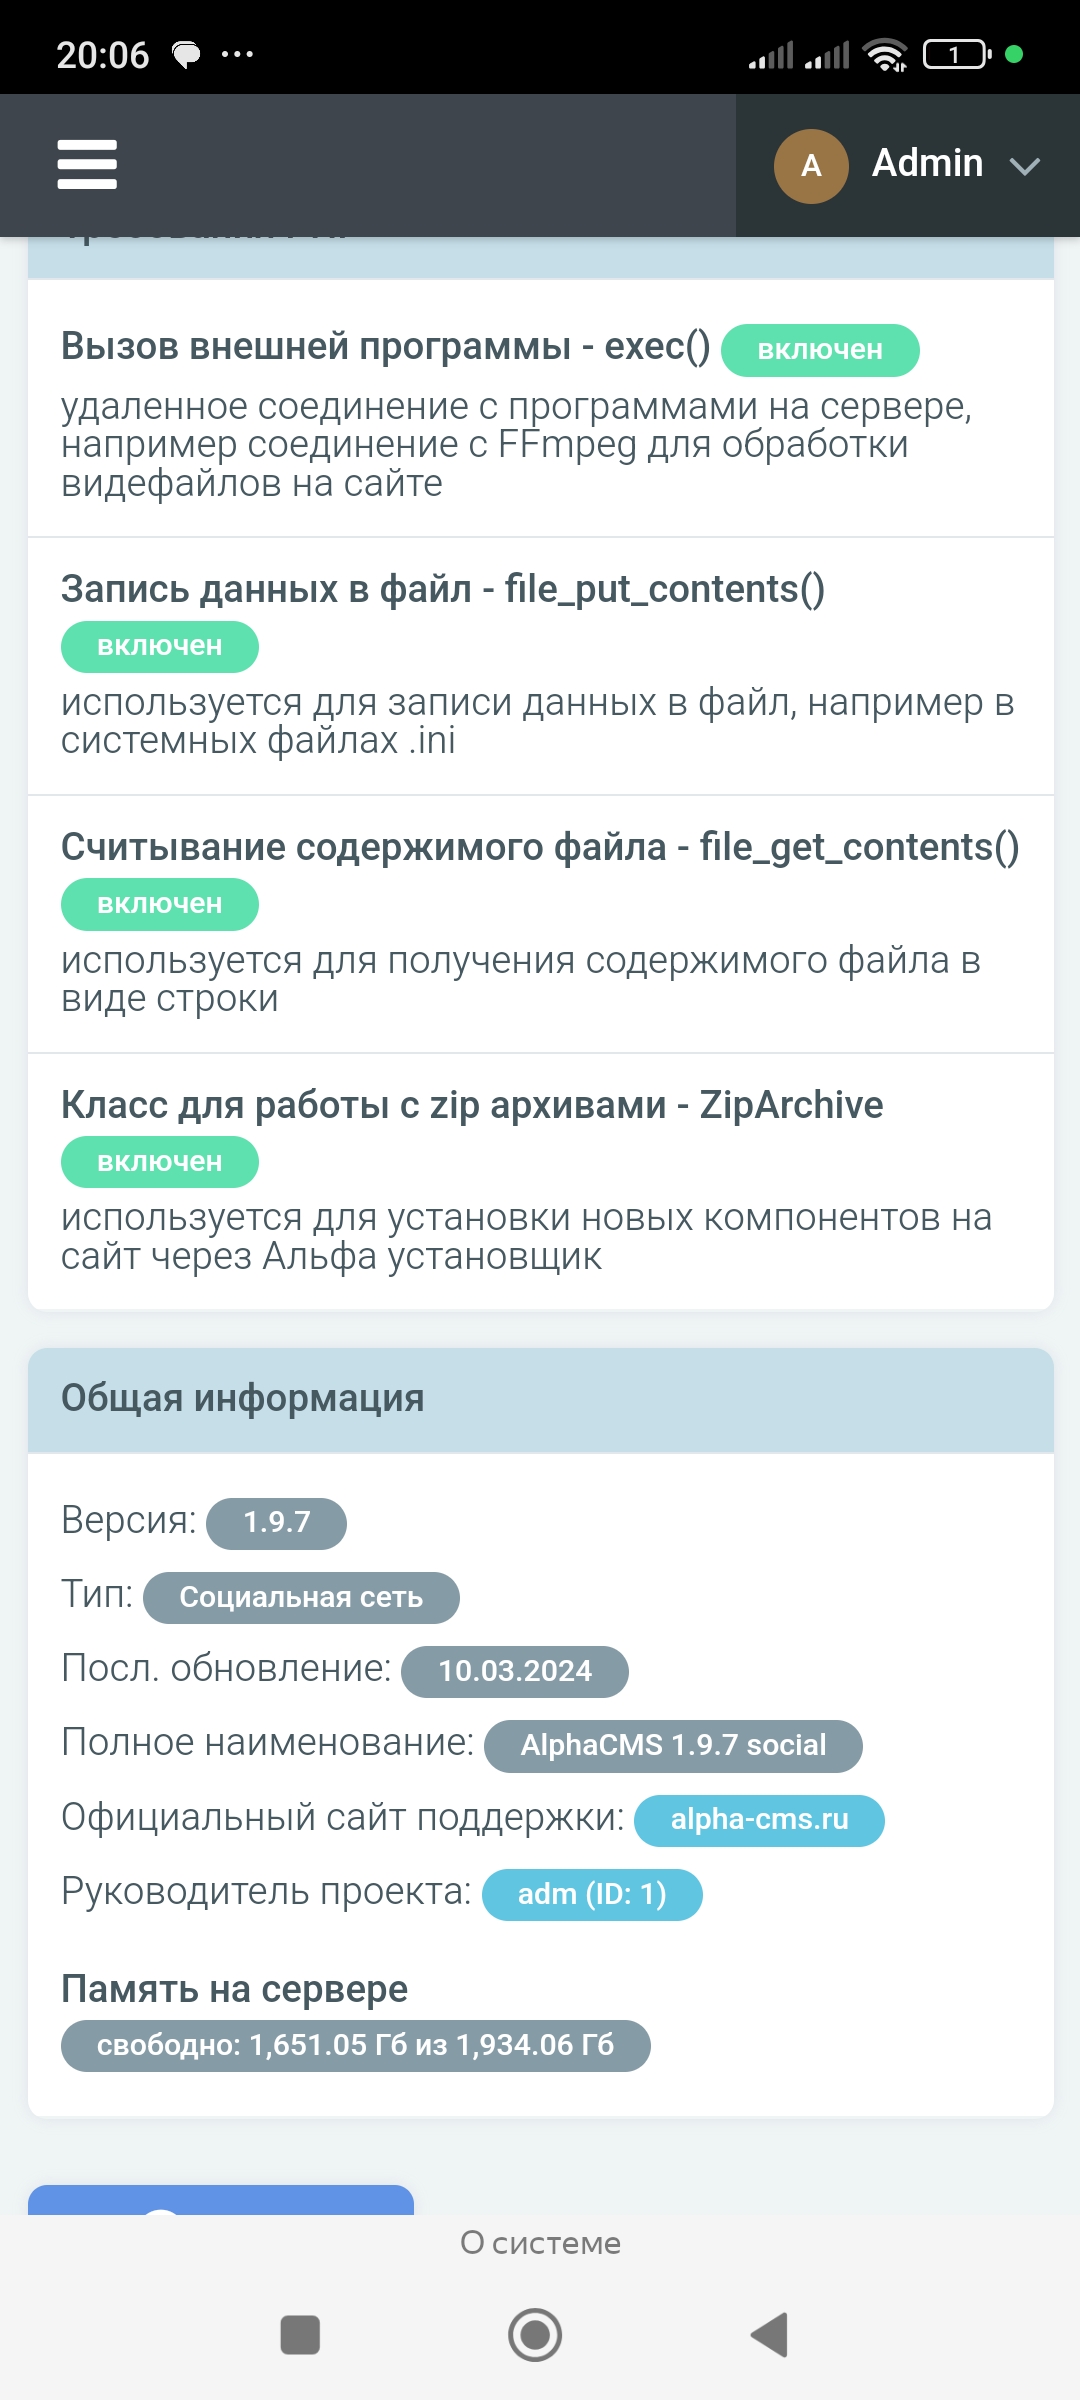
Task: Open the adm (ID: 1) profile link
Action: (x=591, y=1894)
